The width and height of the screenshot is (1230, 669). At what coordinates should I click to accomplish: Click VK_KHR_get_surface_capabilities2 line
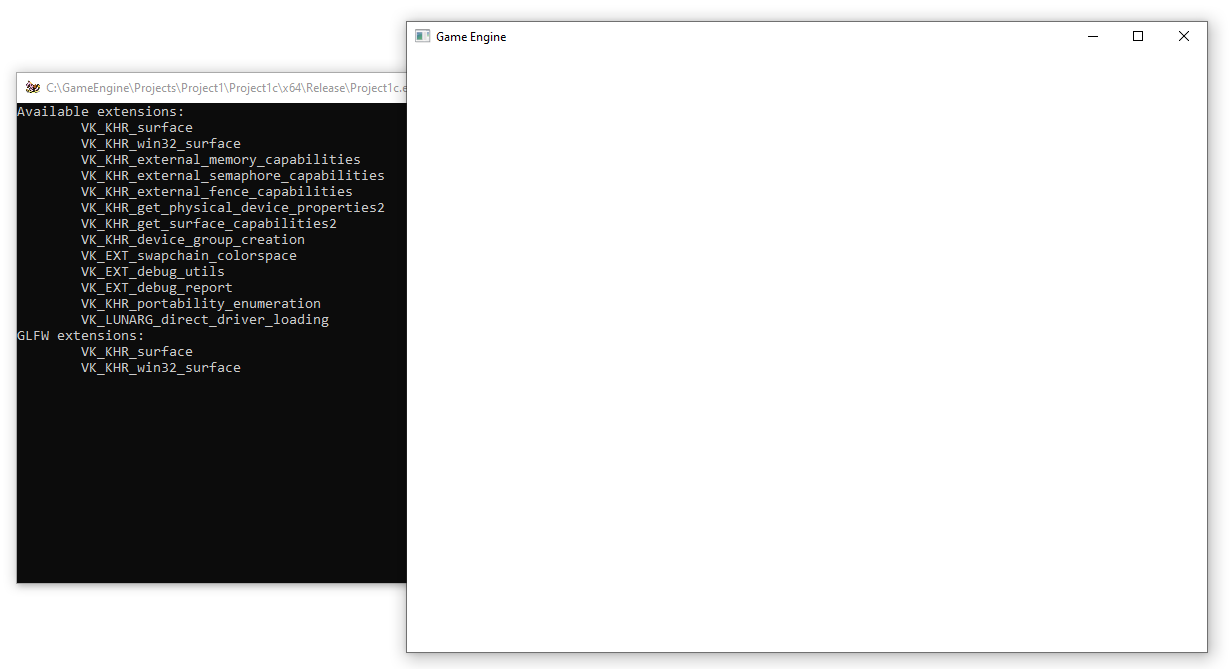(x=209, y=224)
